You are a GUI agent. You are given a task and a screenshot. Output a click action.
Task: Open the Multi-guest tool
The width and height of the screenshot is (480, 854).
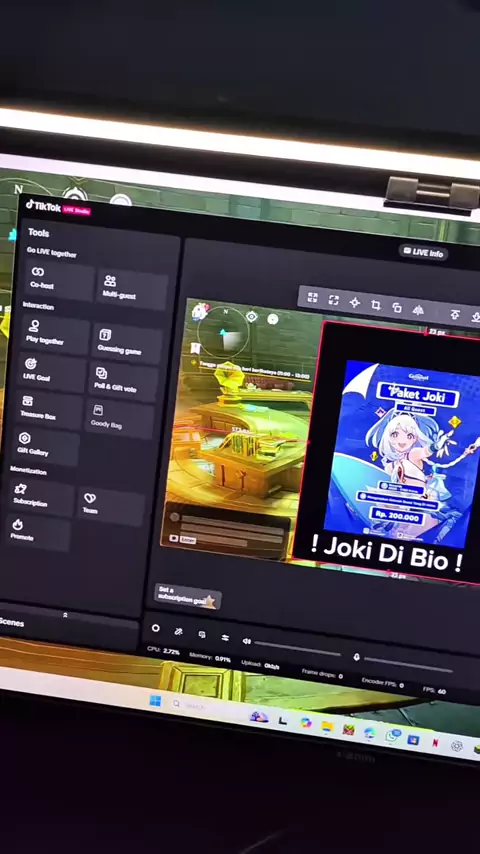(132, 289)
